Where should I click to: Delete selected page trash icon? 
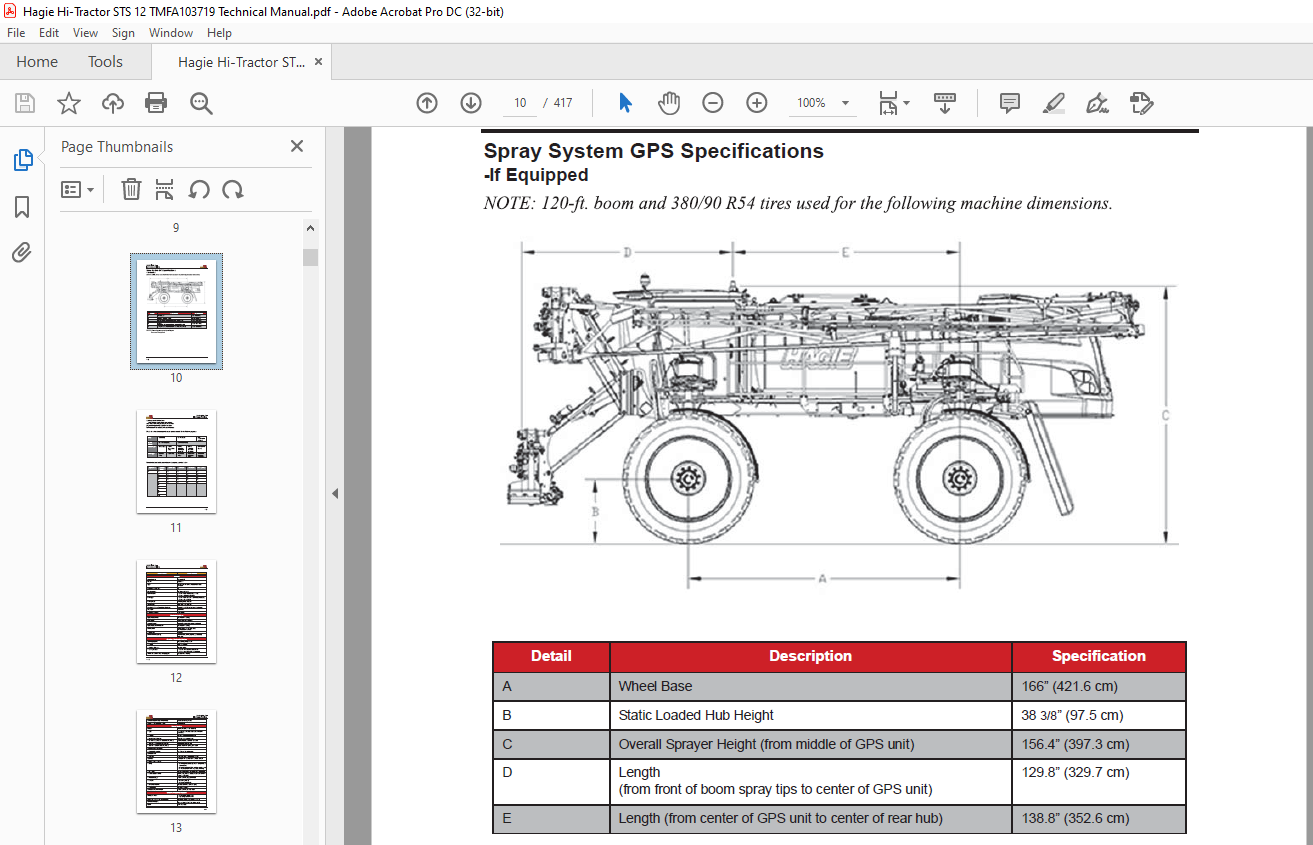131,189
